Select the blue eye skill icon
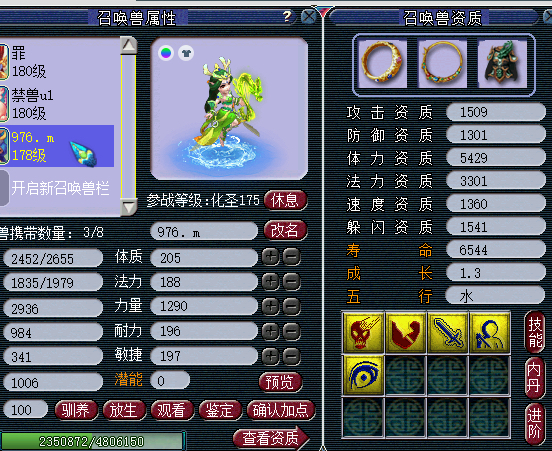The width and height of the screenshot is (552, 451). [x=363, y=375]
